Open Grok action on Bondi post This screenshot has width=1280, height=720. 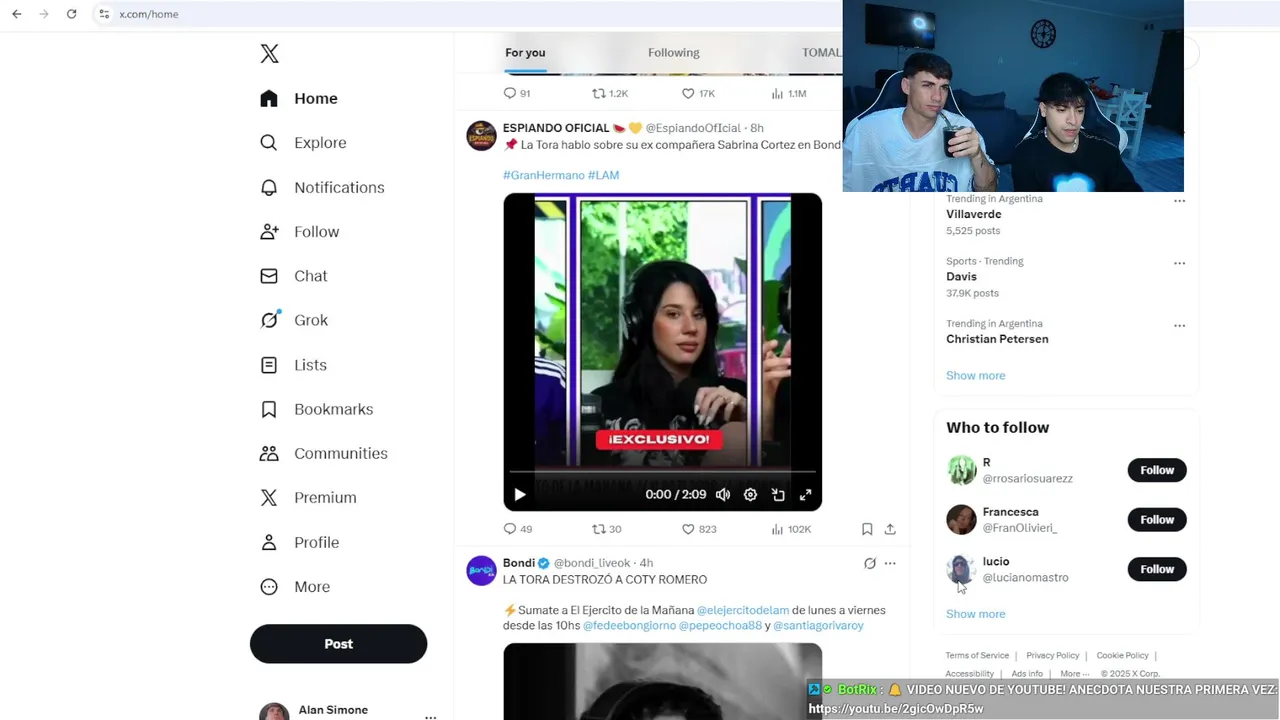pos(870,563)
